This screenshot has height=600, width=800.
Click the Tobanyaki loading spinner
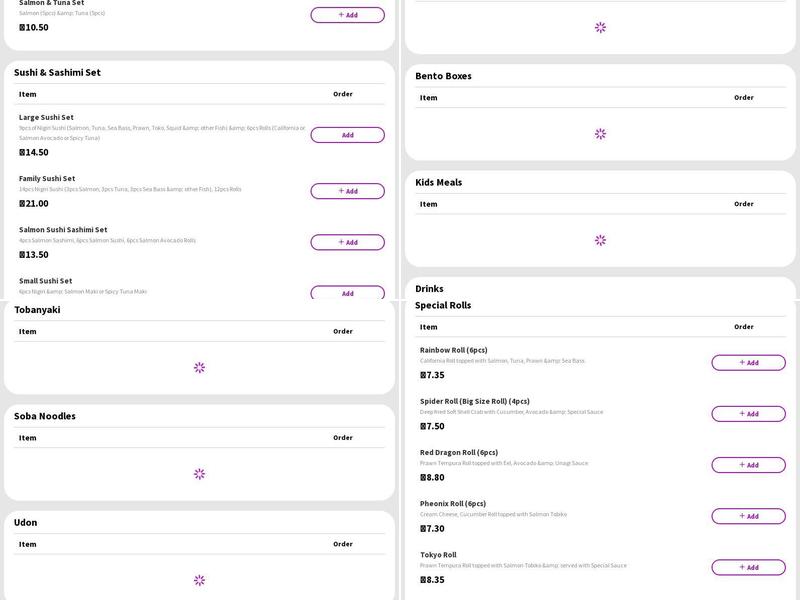[199, 368]
